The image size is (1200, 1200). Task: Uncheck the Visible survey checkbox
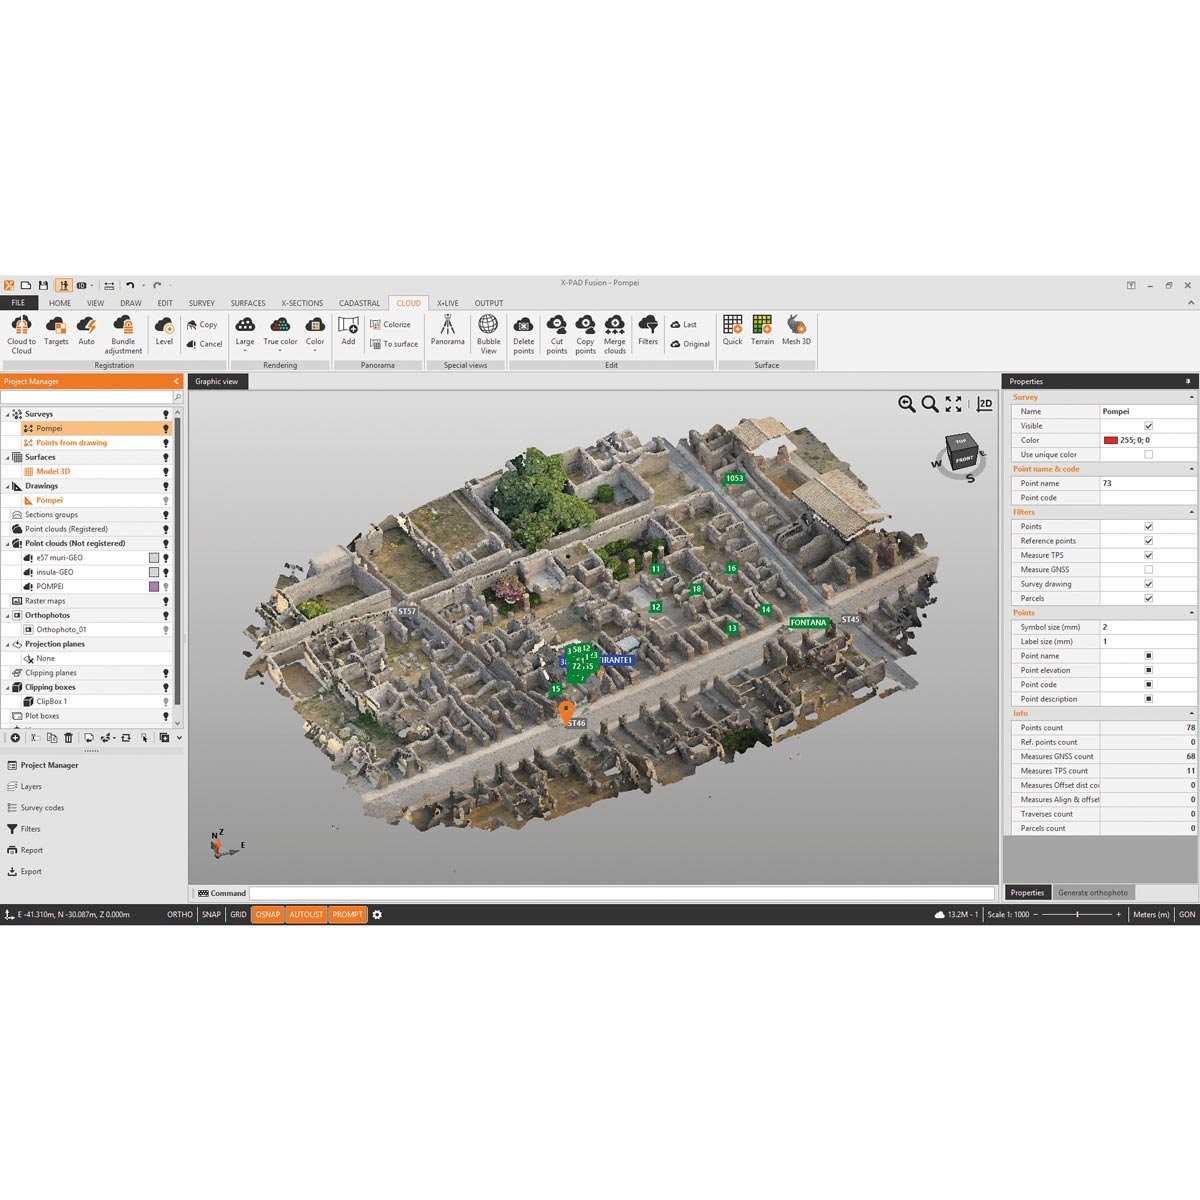1148,426
